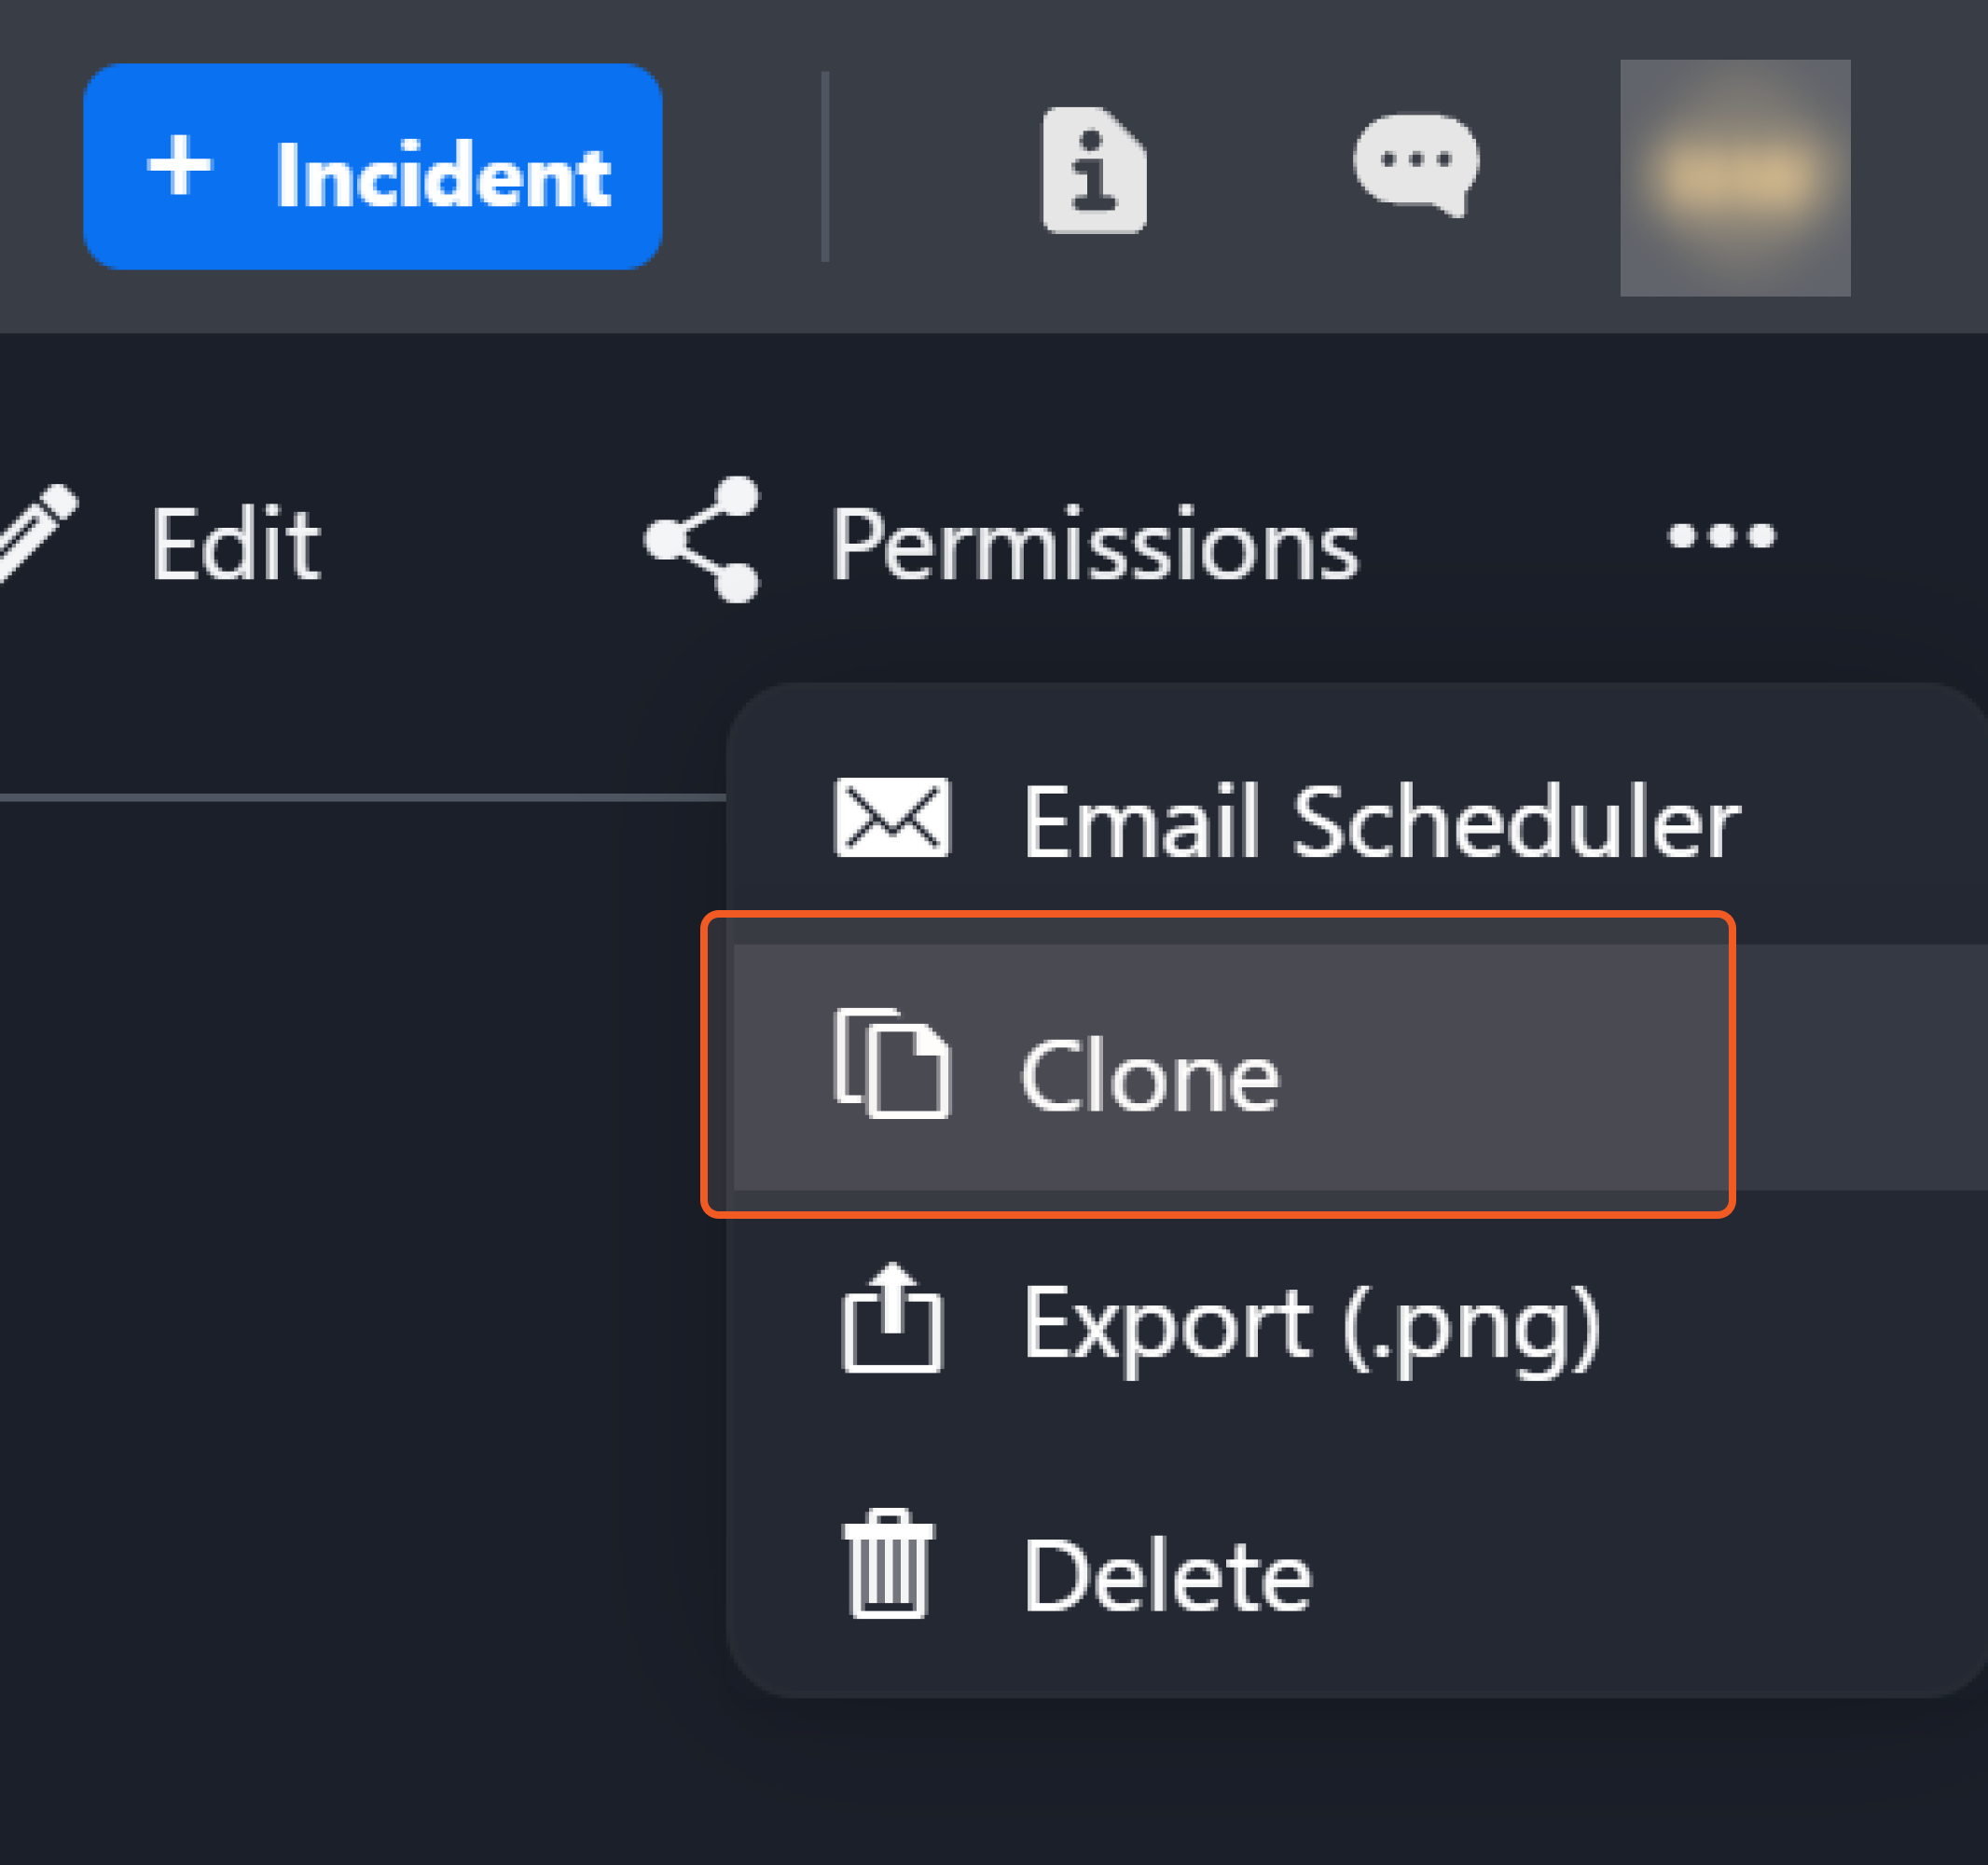Open the chat speech bubble icon
Viewport: 1988px width, 1865px height.
[1415, 164]
